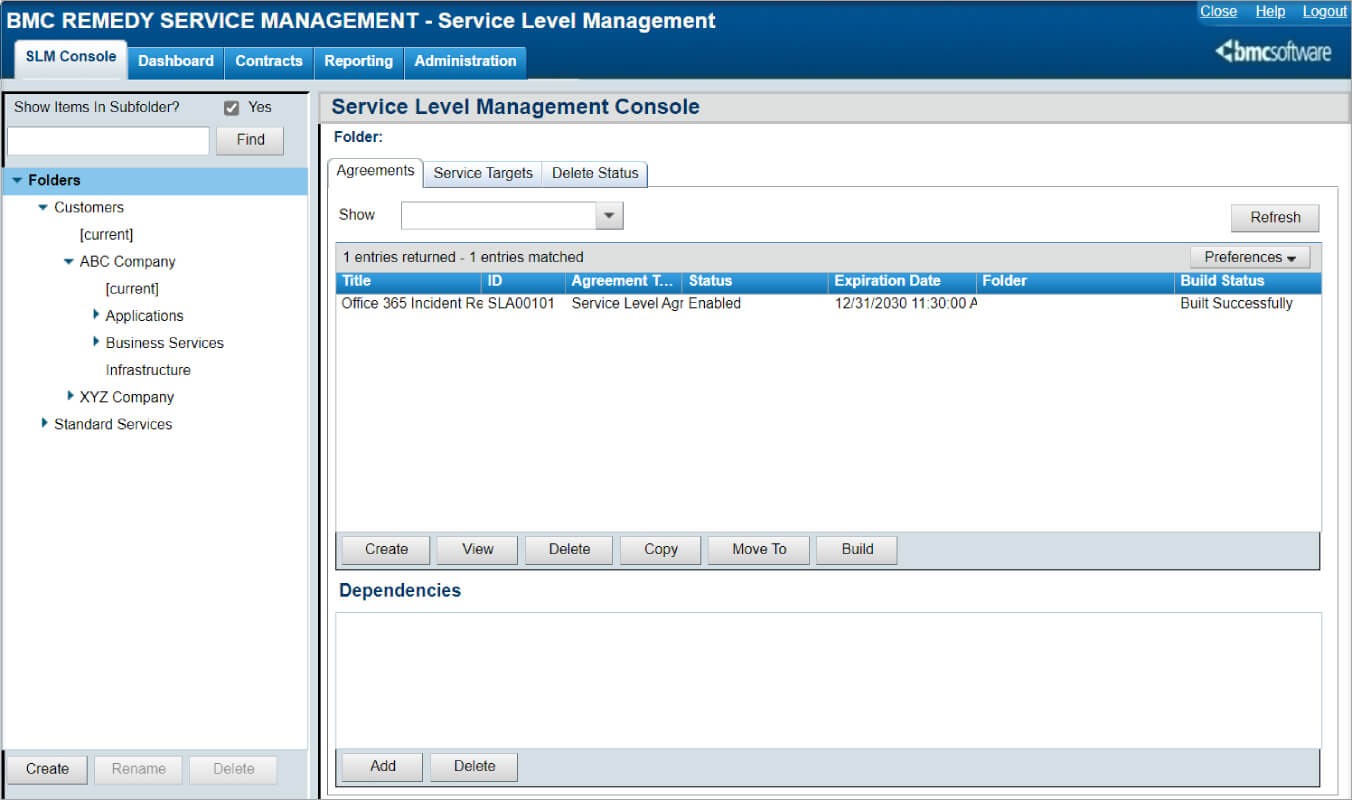Focus the folder search input field
This screenshot has width=1352, height=800.
pyautogui.click(x=108, y=140)
